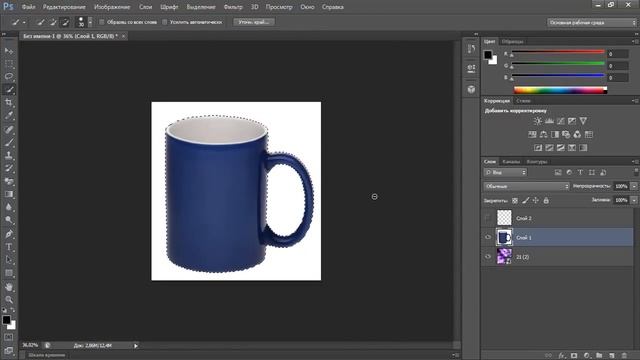640x360 pixels.
Task: Add Levels adjustment
Action: (549, 121)
